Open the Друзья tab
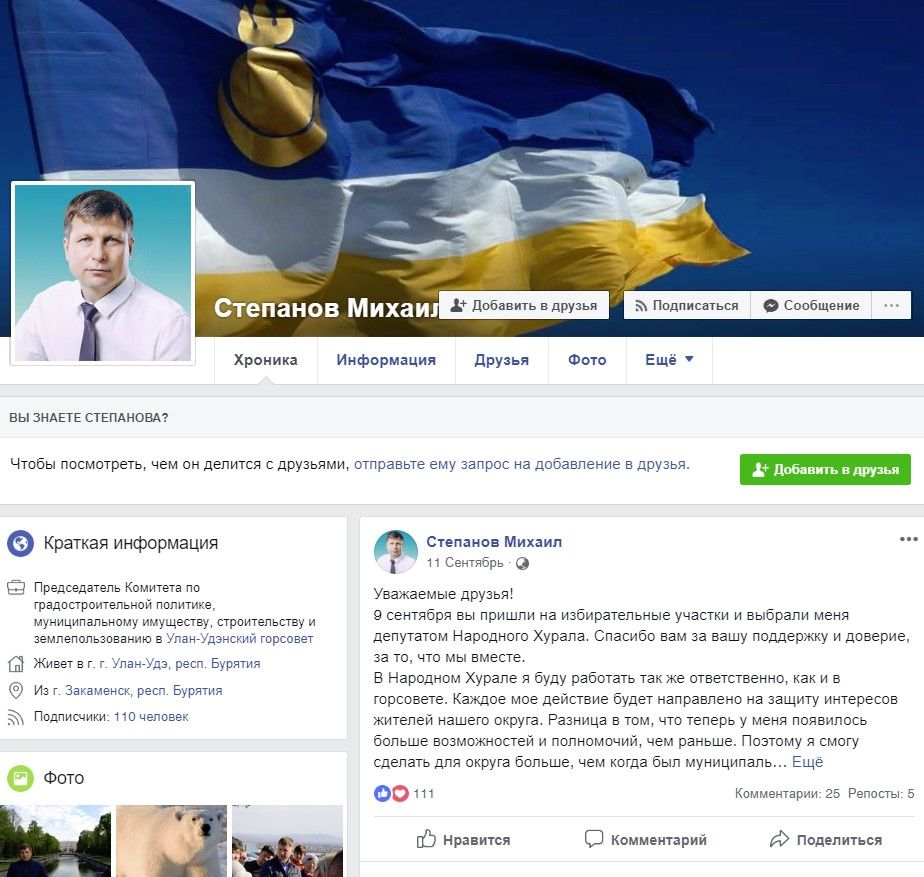 501,360
